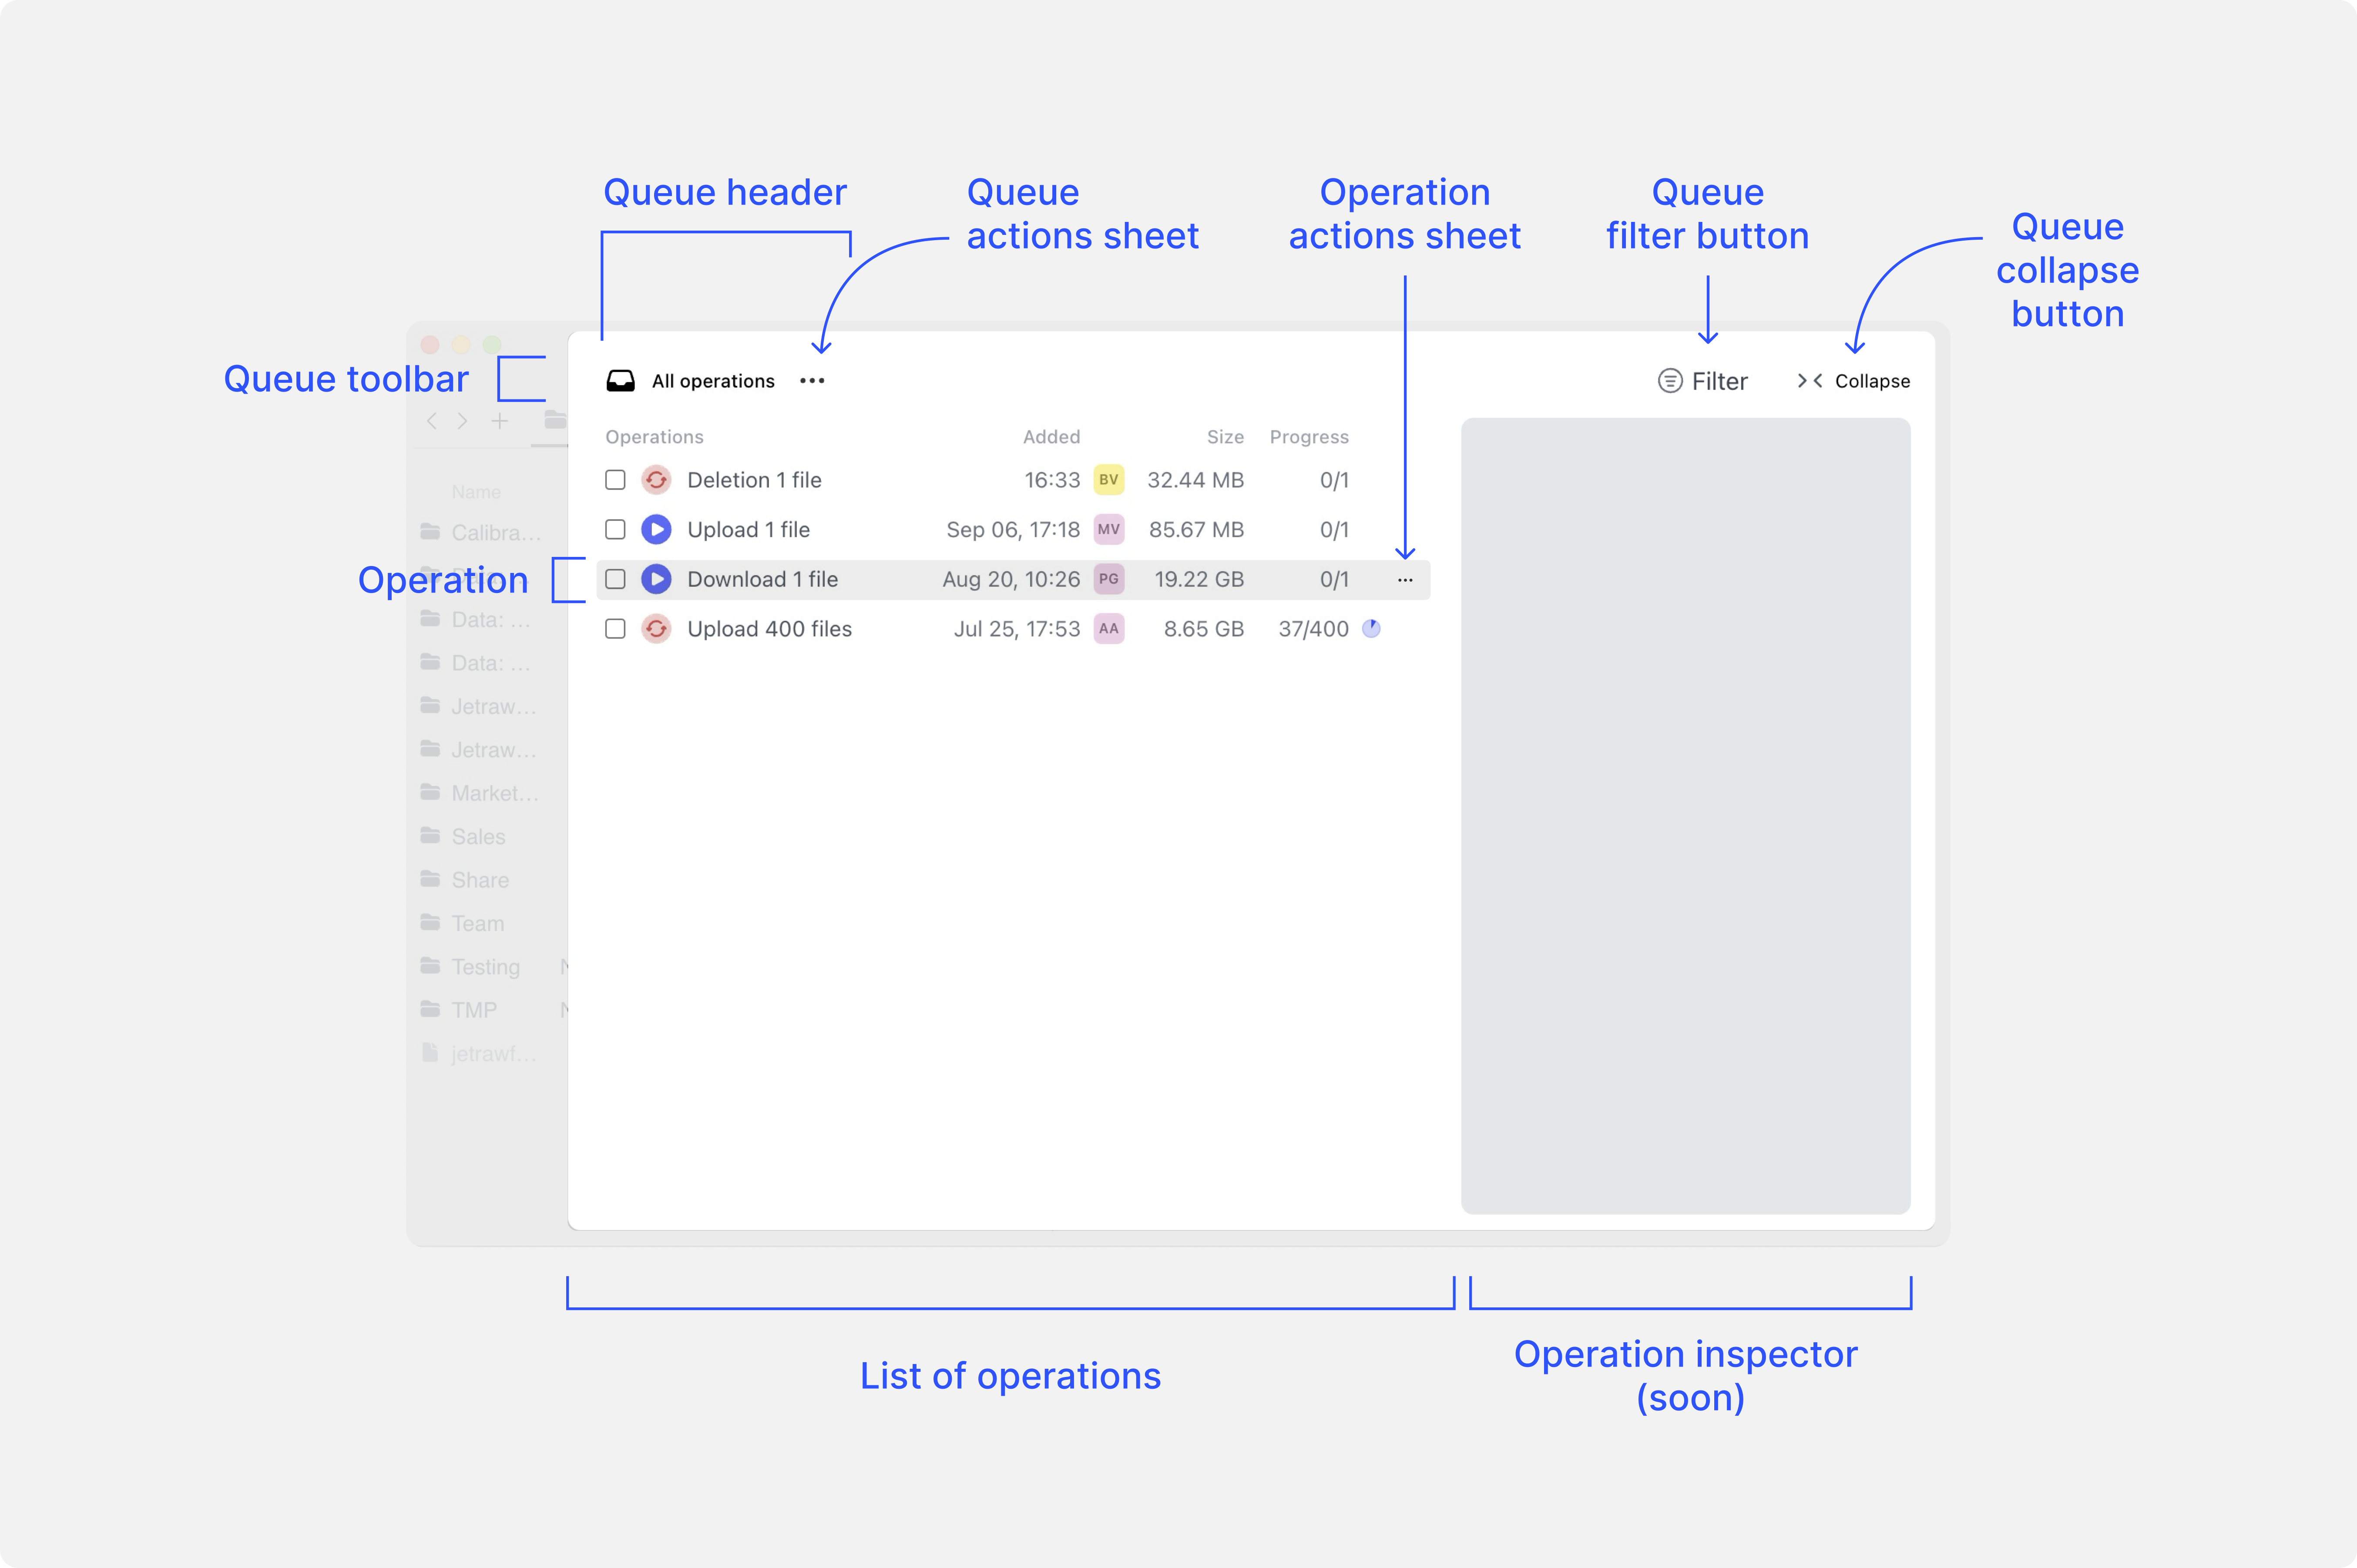Check the Upload 1 file checkbox

click(615, 529)
